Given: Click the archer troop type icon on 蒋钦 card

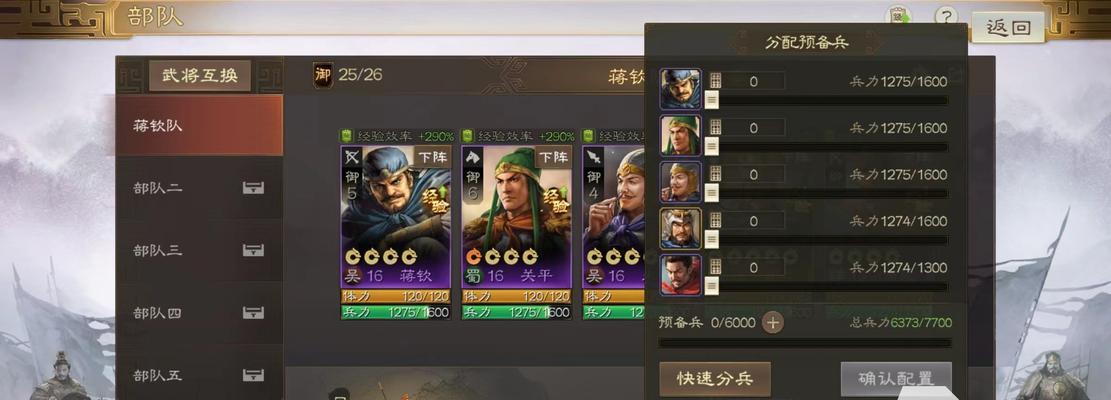Looking at the screenshot, I should click(x=352, y=156).
